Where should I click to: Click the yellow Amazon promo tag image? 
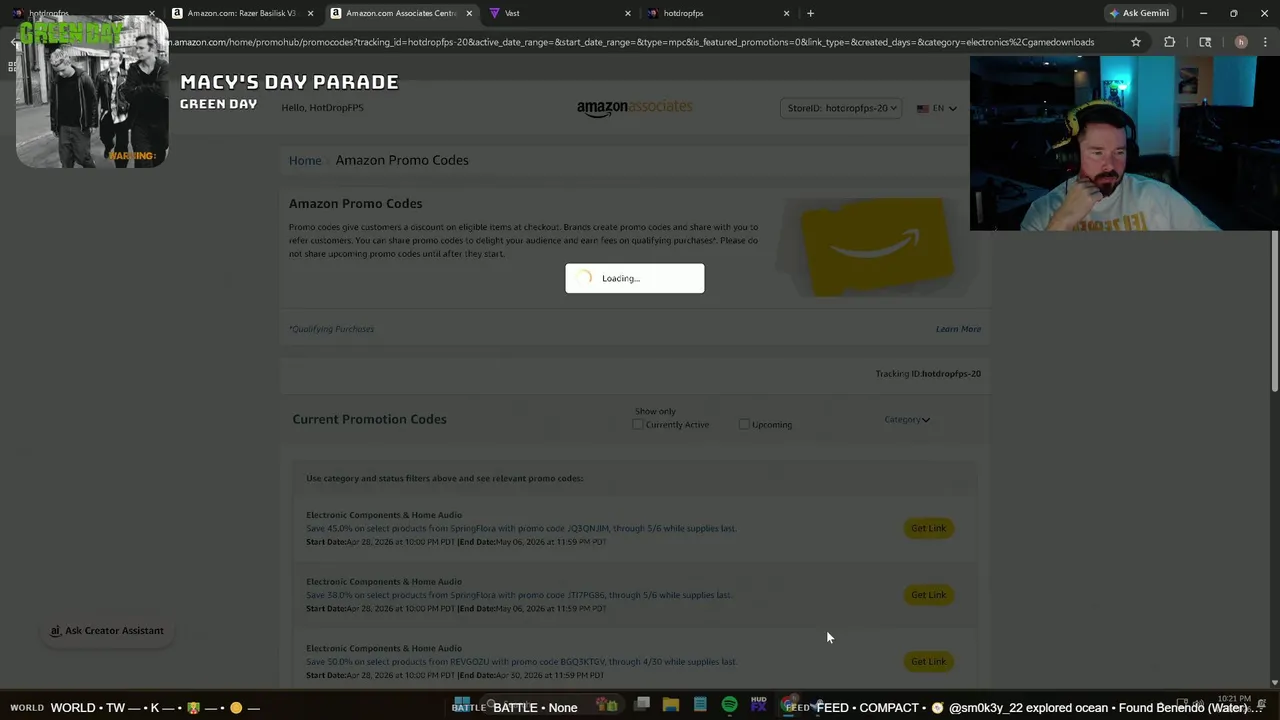(x=877, y=245)
